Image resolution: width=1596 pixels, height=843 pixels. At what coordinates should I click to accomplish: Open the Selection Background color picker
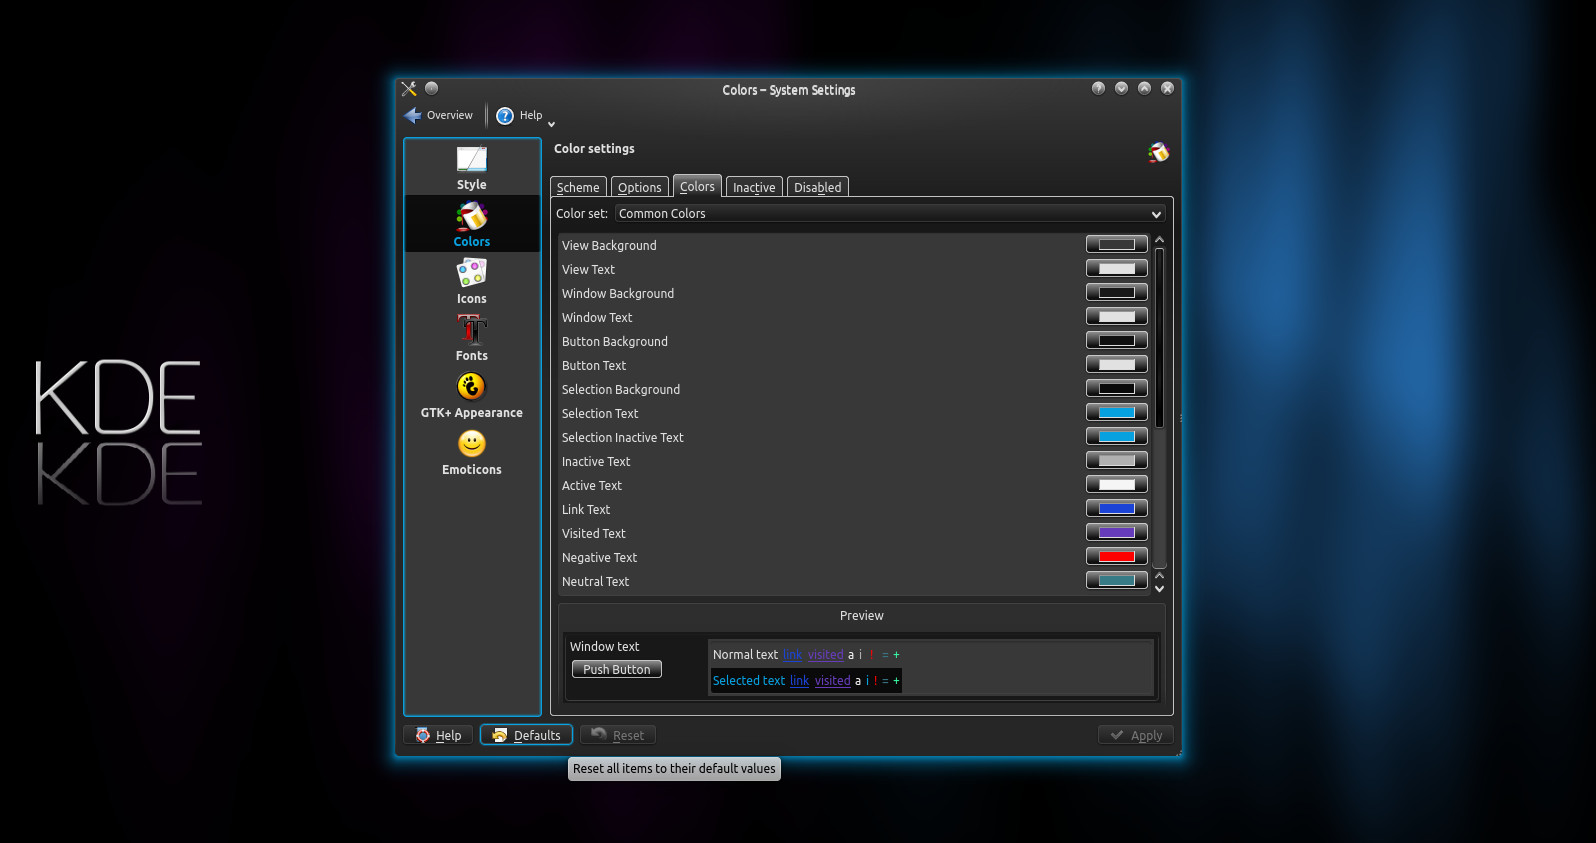point(1116,388)
